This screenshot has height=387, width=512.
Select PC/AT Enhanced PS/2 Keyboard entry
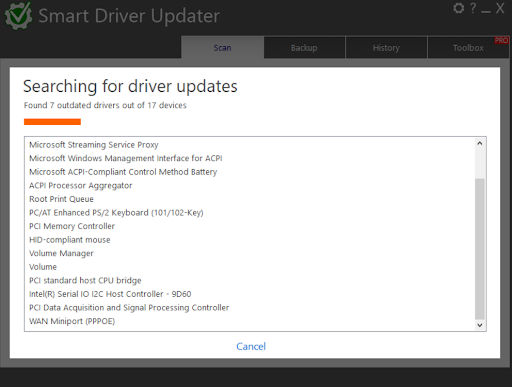(x=116, y=213)
